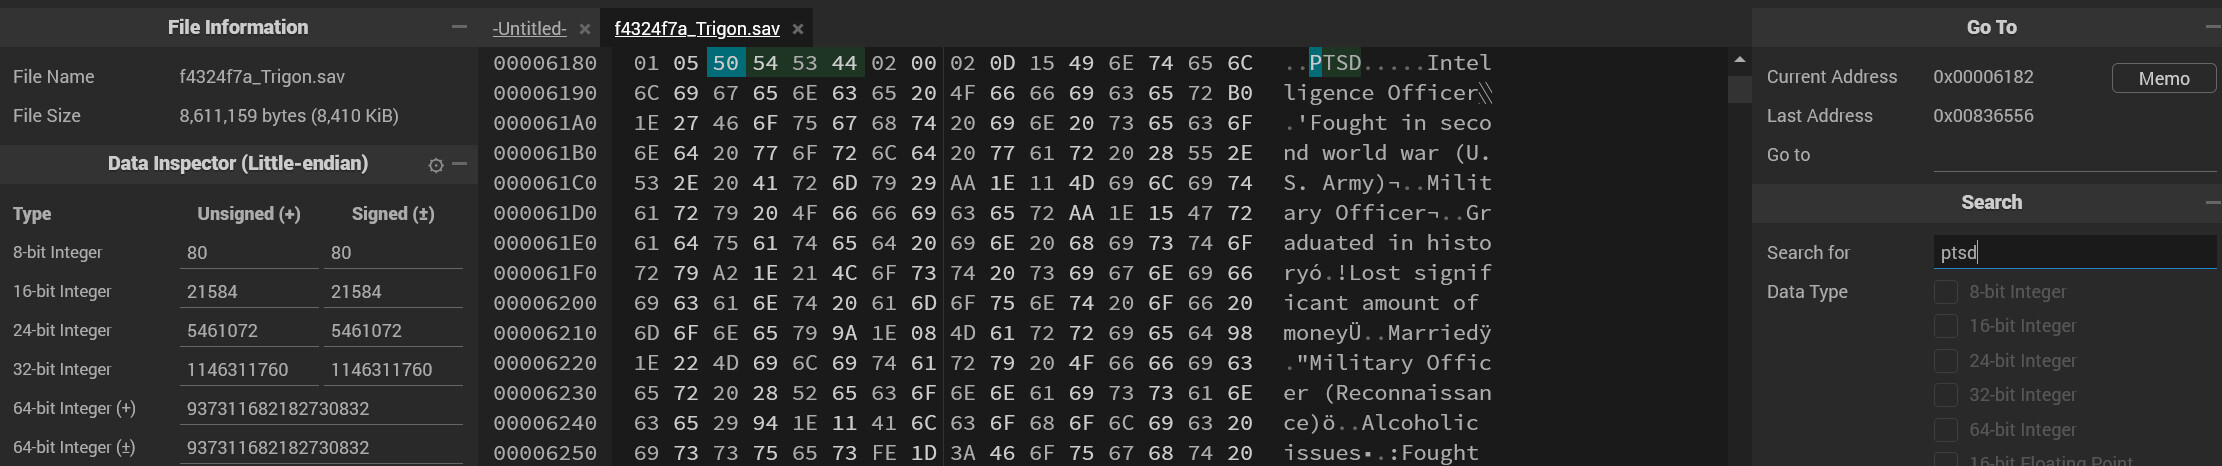Select highlighted hex byte 50 in row 00006180

click(x=726, y=63)
